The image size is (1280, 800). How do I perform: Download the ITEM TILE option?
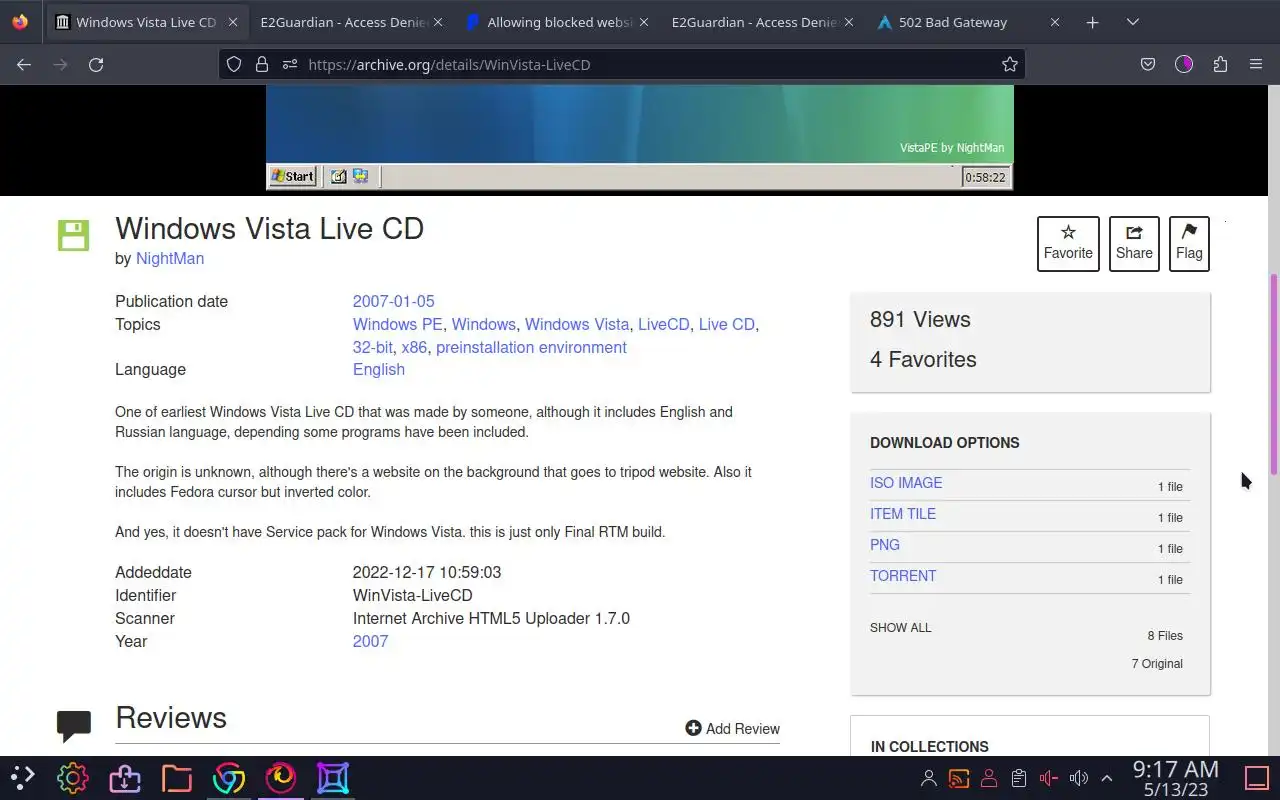903,514
